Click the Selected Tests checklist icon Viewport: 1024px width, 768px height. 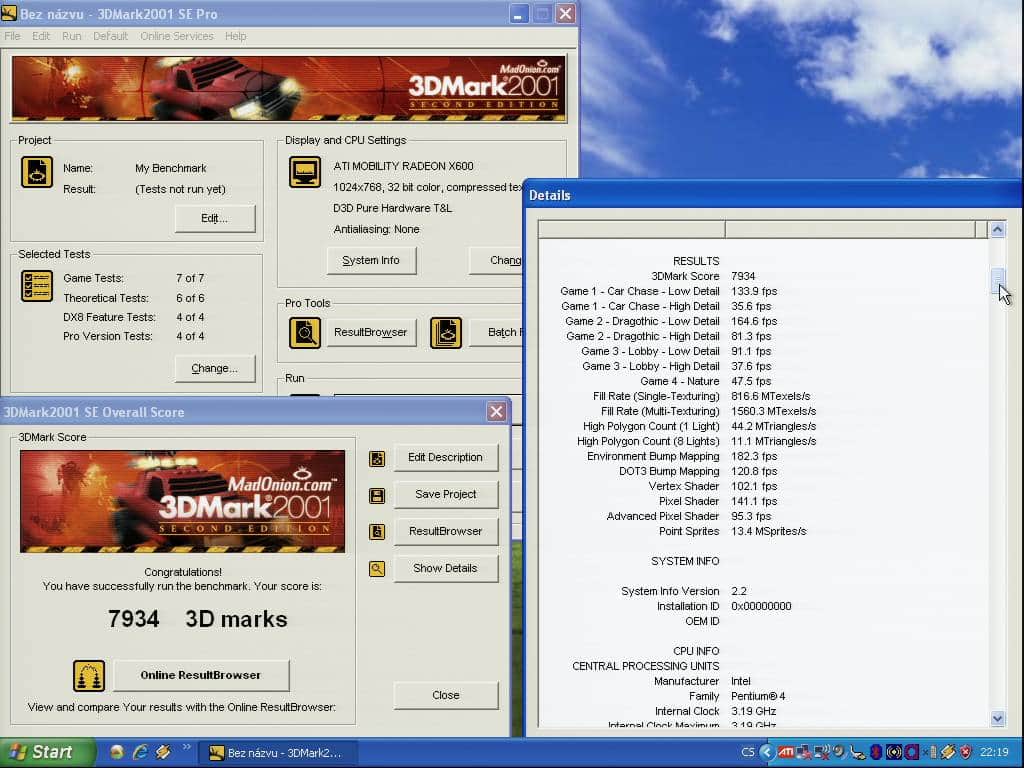pyautogui.click(x=37, y=286)
